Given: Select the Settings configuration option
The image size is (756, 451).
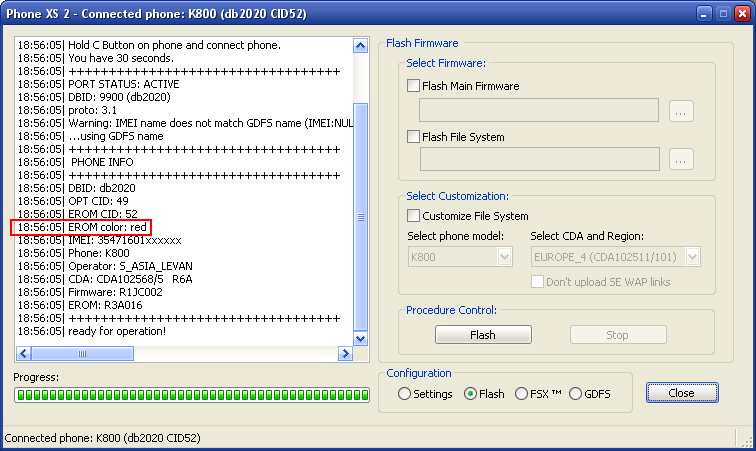Looking at the screenshot, I should point(404,394).
